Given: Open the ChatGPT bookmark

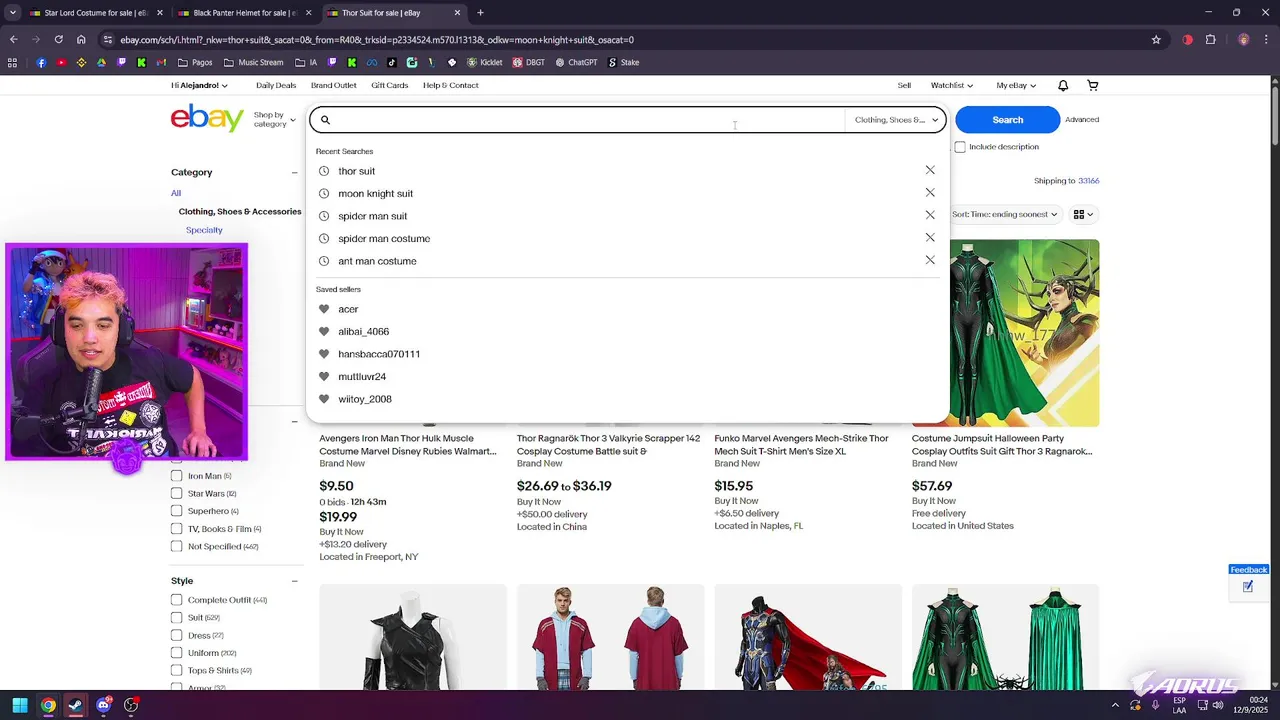Looking at the screenshot, I should (x=574, y=62).
